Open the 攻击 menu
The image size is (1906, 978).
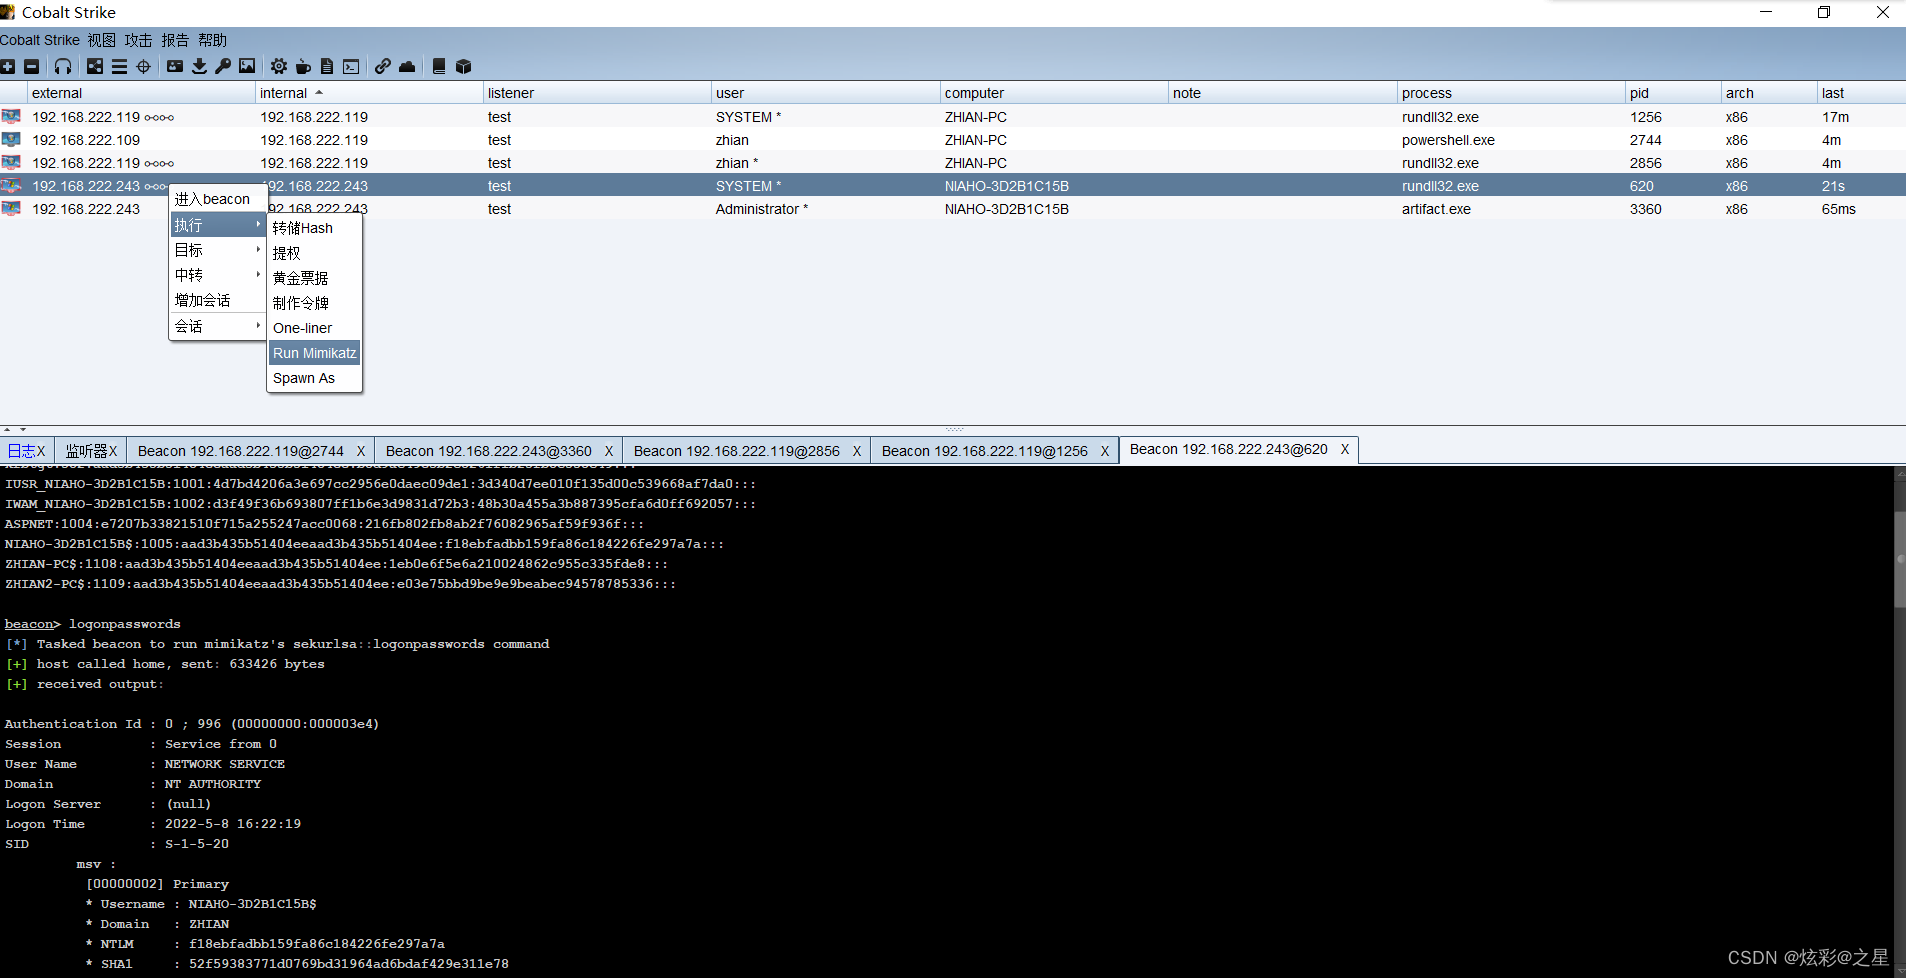pyautogui.click(x=138, y=40)
